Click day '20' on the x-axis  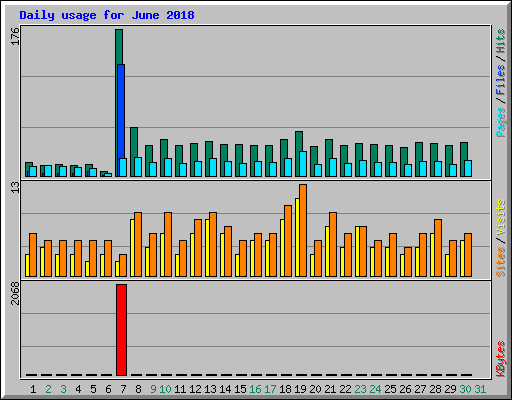315,389
